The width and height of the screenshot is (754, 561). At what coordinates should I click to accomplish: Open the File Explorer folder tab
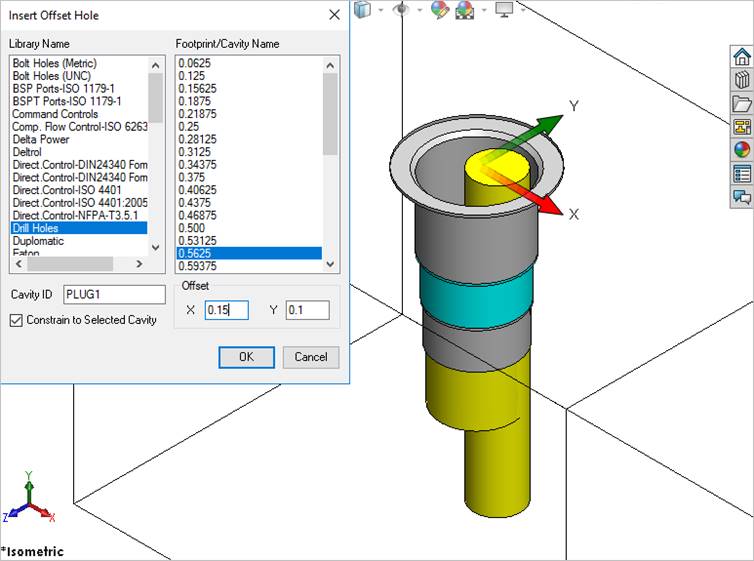[x=742, y=104]
